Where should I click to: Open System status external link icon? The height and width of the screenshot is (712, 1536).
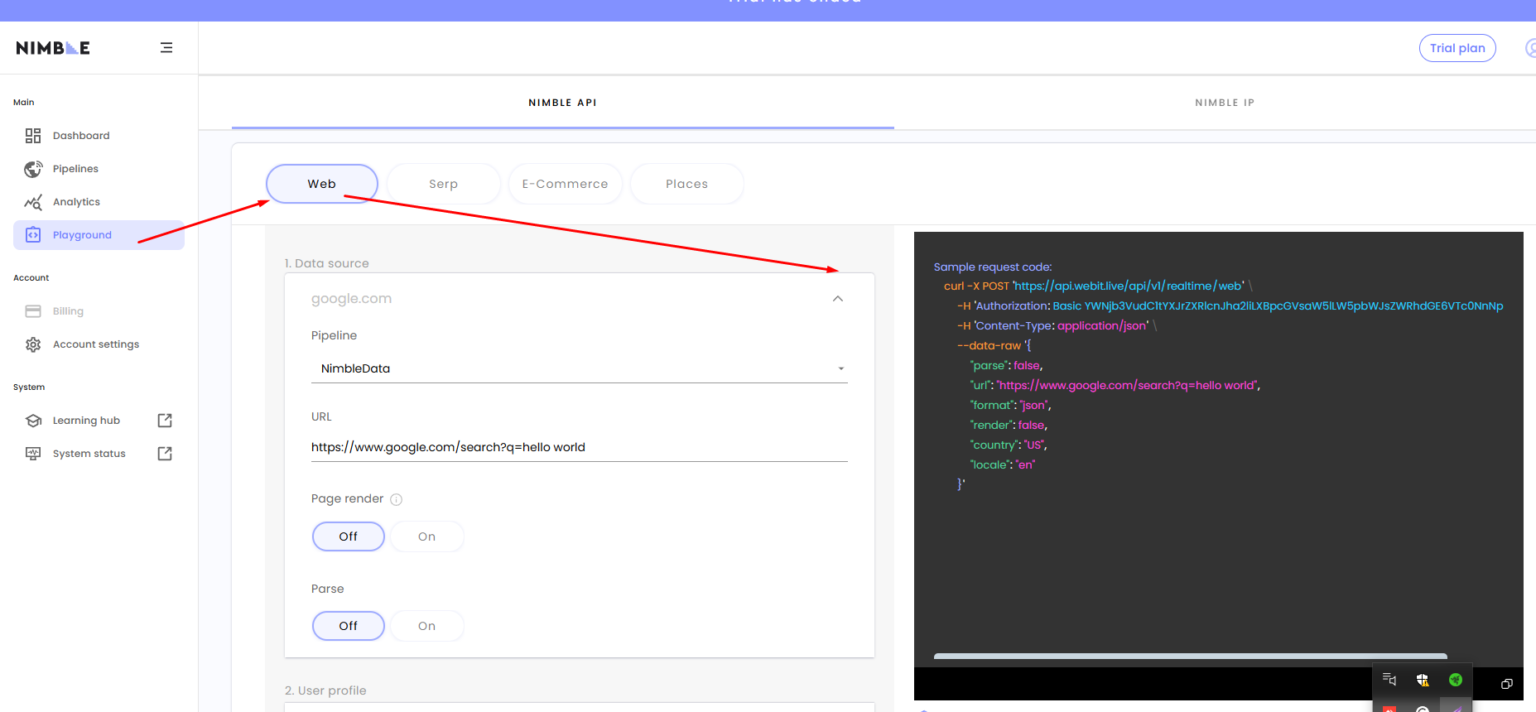(x=165, y=454)
